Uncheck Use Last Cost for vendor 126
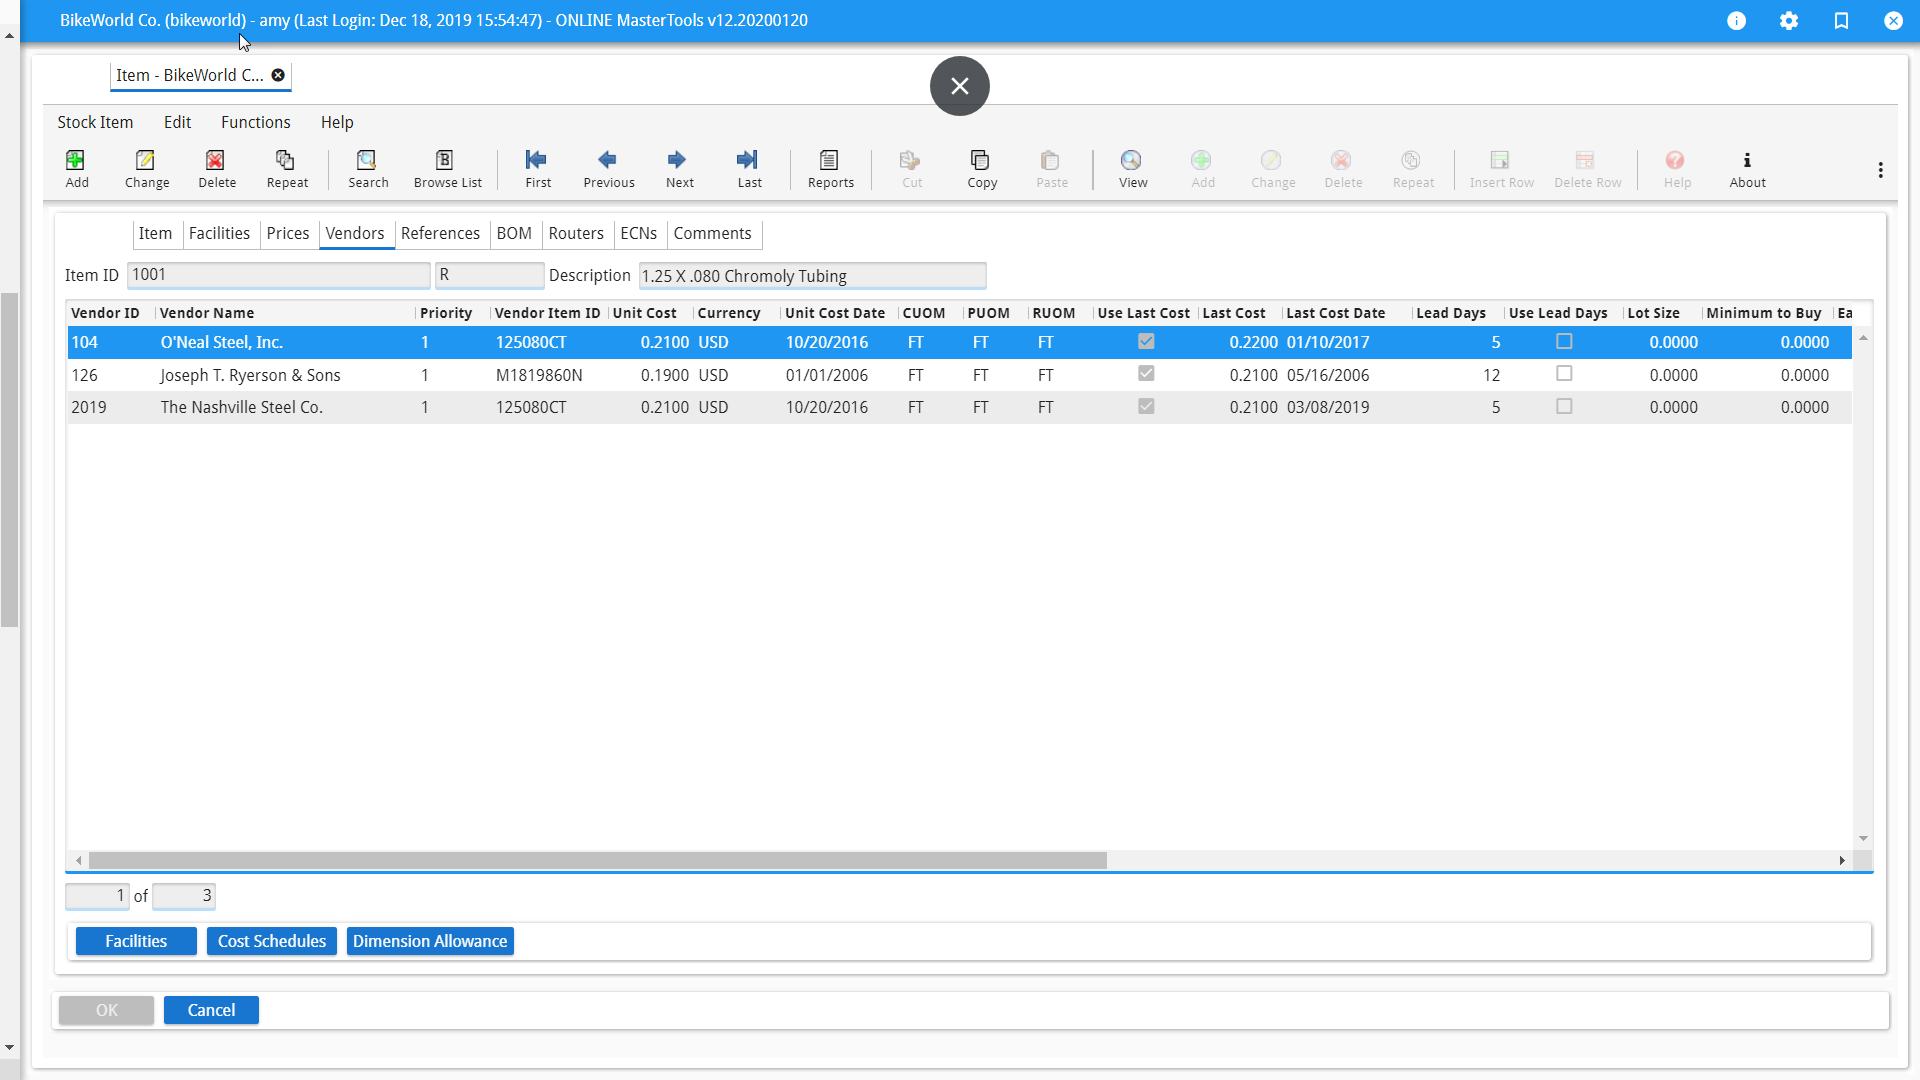Image resolution: width=1920 pixels, height=1080 pixels. tap(1147, 374)
